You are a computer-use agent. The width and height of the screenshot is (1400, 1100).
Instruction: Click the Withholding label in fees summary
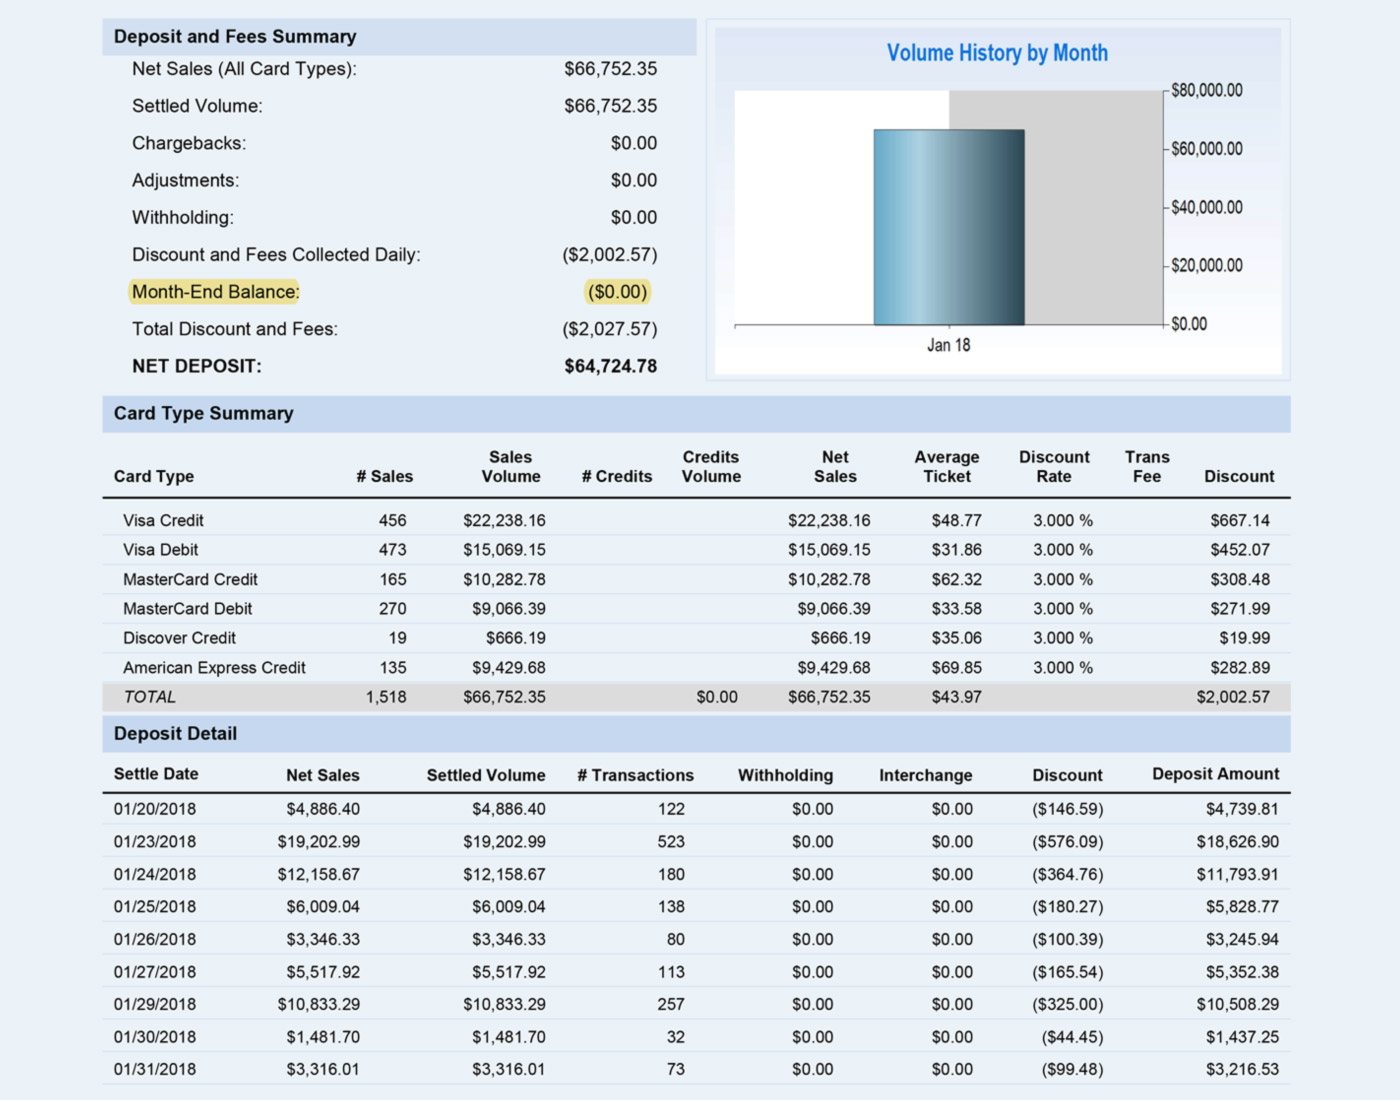(183, 217)
